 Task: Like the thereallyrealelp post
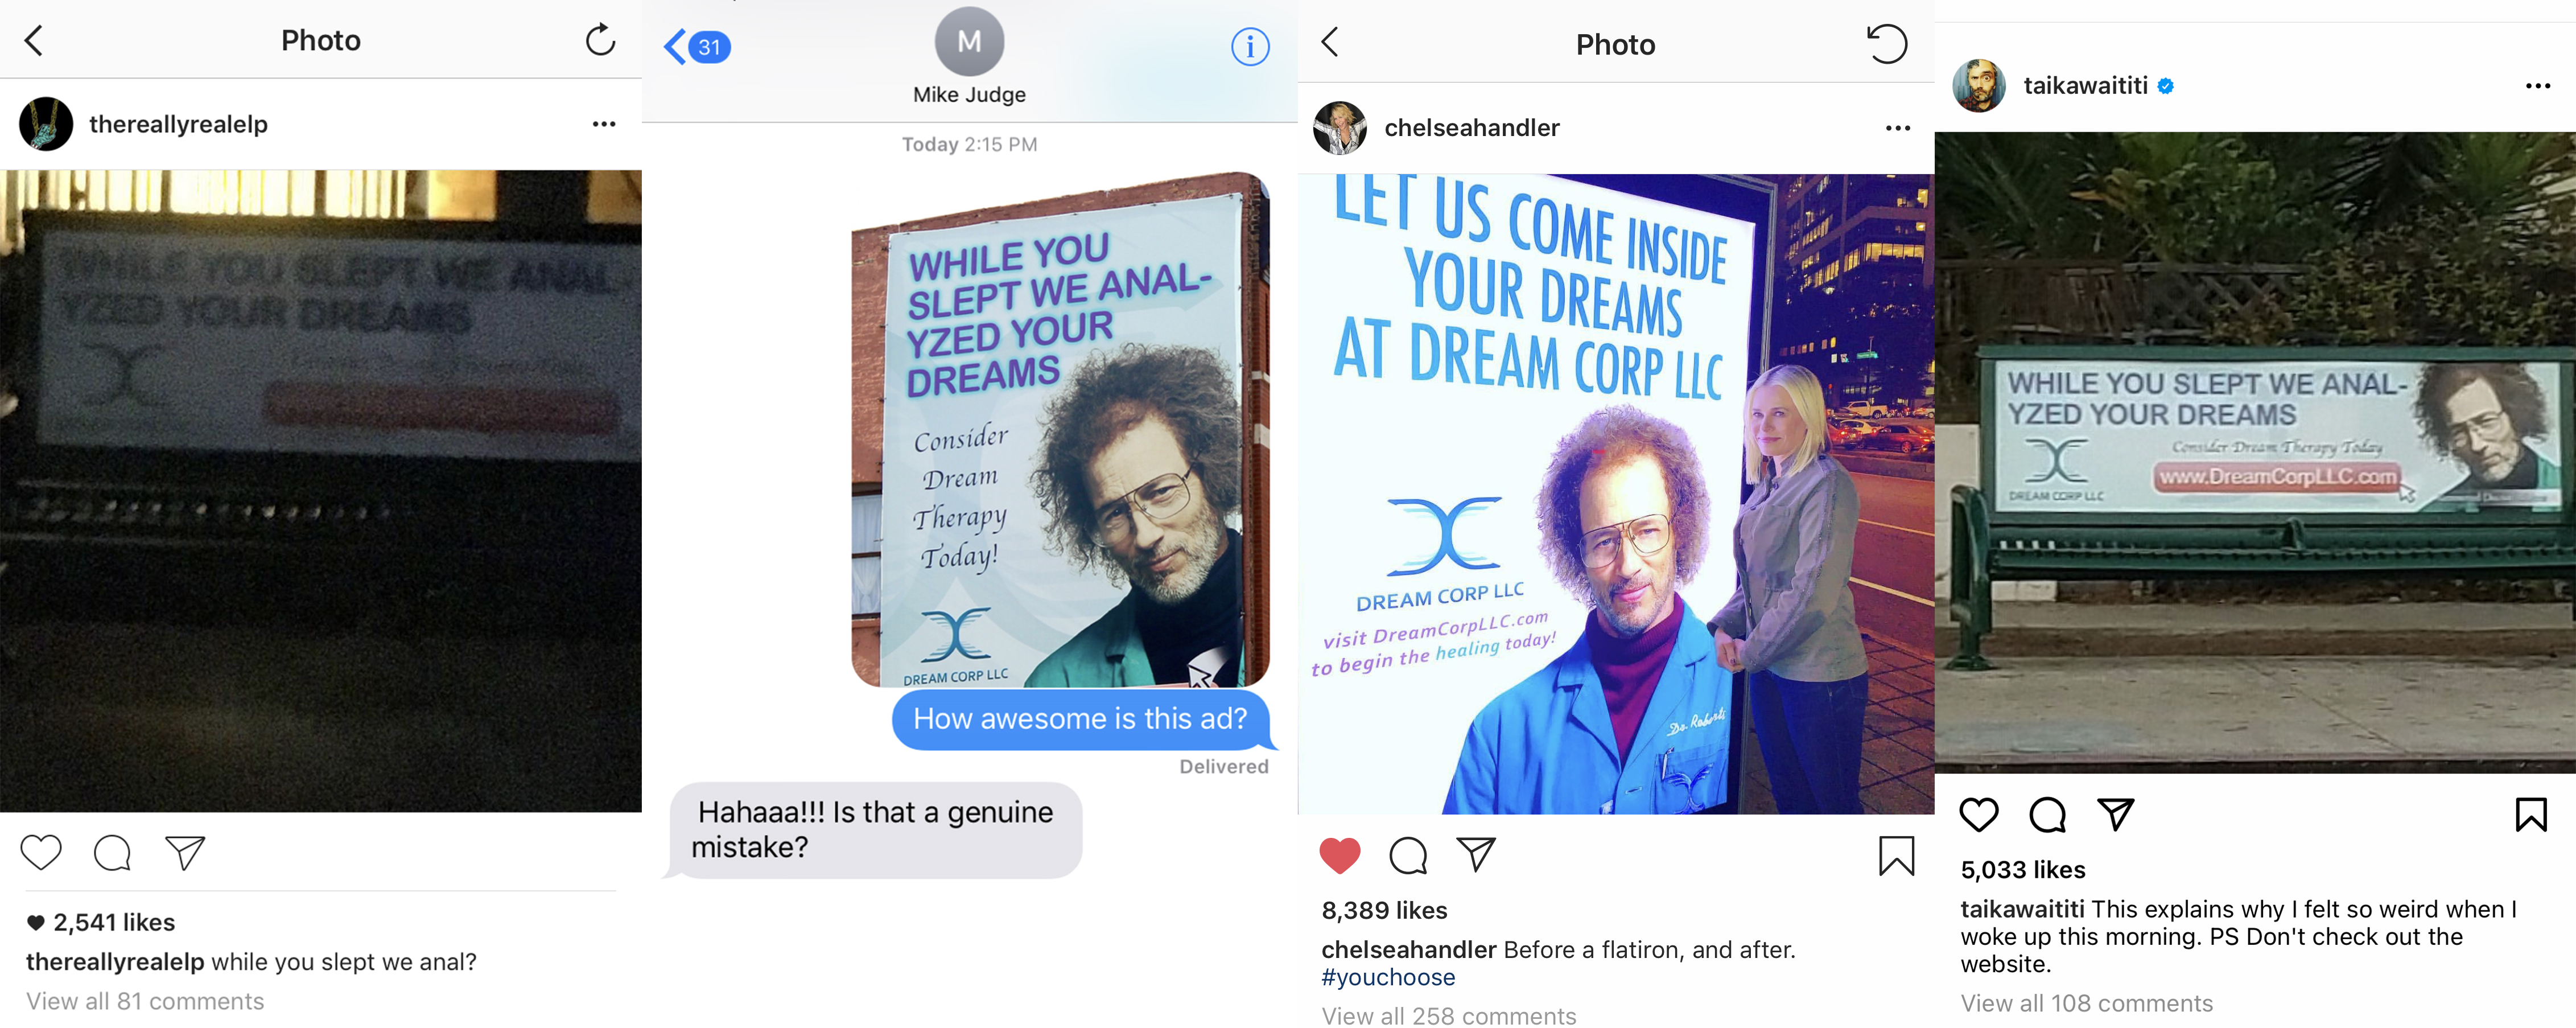tap(41, 852)
